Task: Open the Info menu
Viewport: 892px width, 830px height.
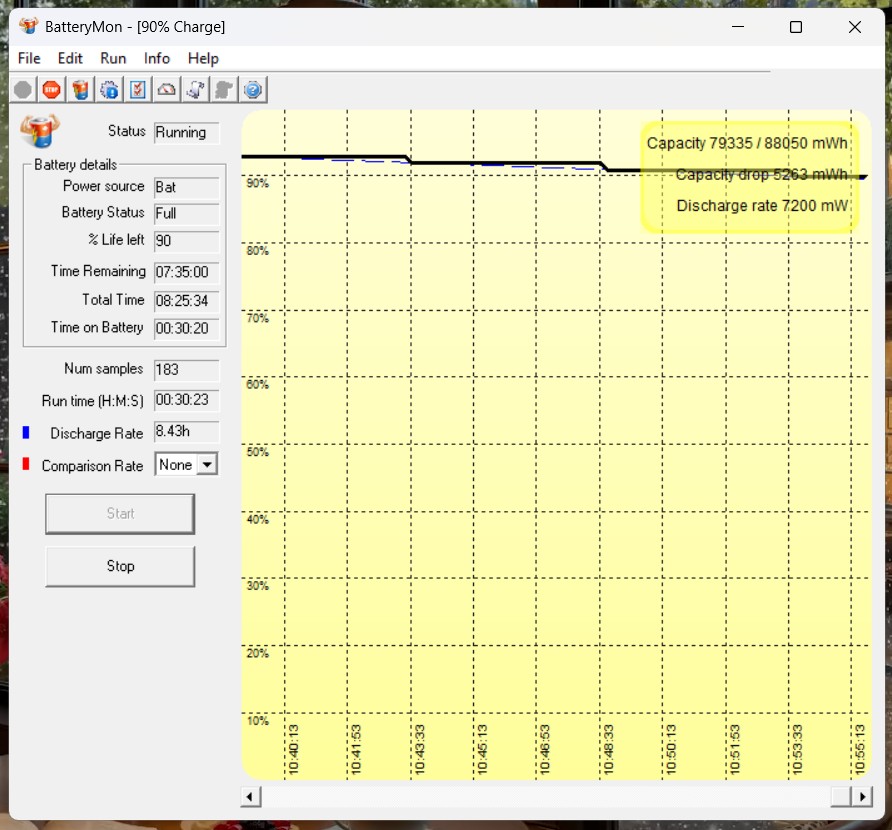Action: click(156, 58)
